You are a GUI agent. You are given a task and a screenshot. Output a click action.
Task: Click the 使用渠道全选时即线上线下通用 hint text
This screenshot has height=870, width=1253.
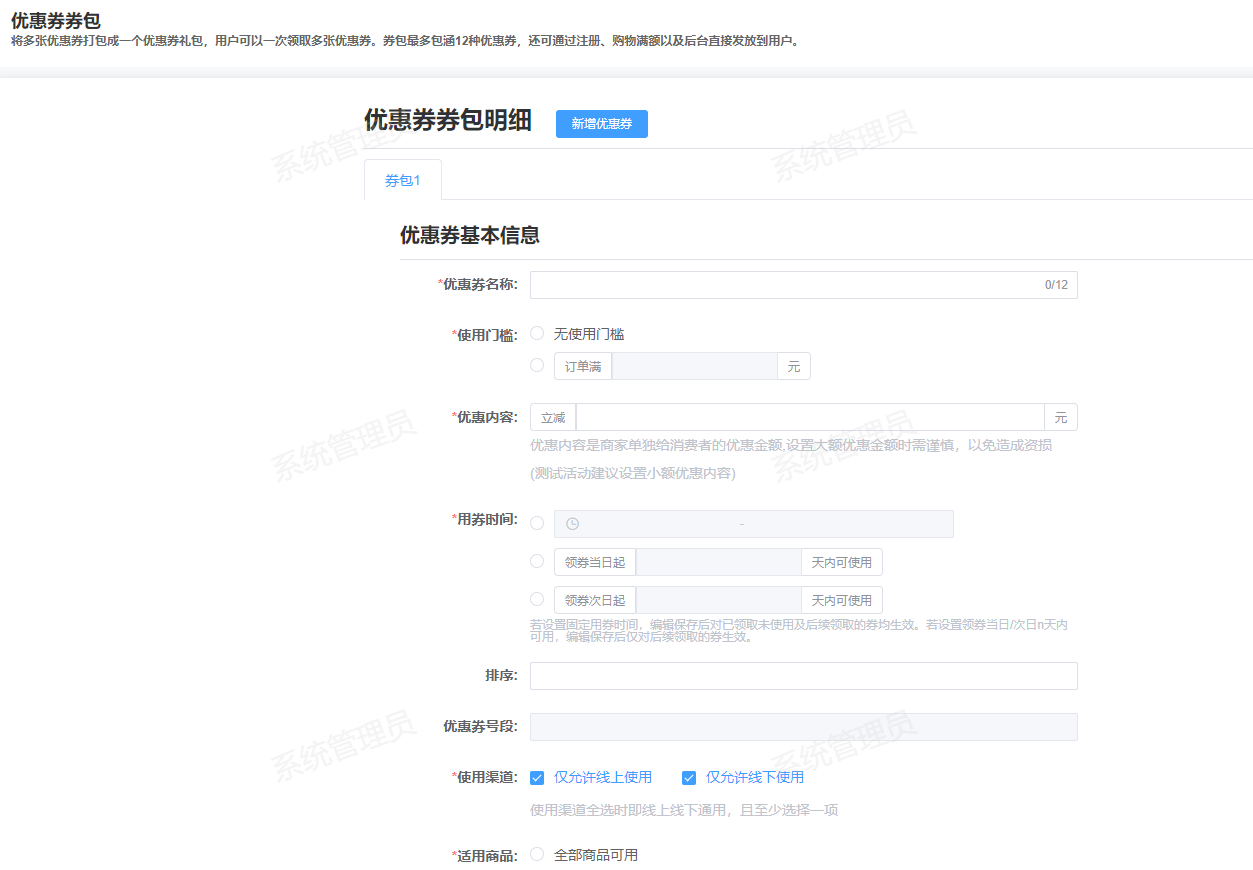pyautogui.click(x=684, y=810)
